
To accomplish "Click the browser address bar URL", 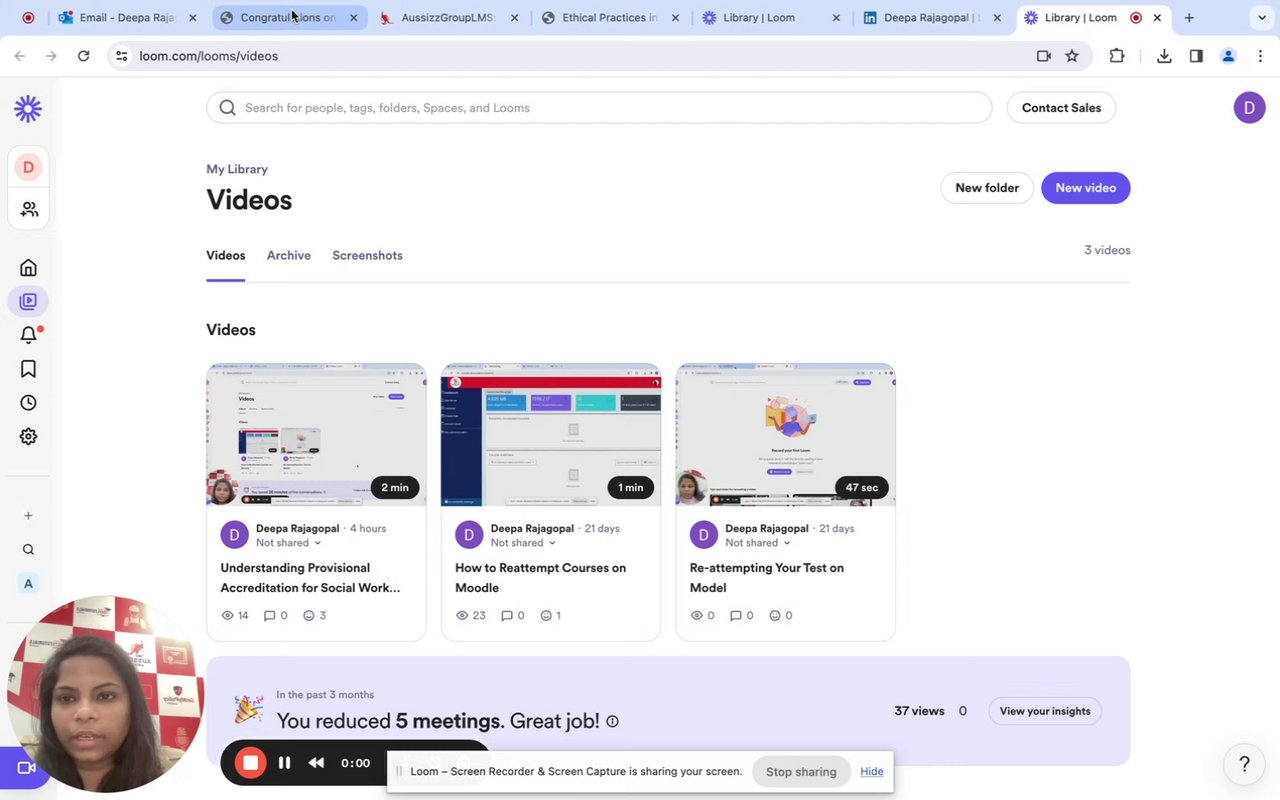I will click(x=209, y=56).
